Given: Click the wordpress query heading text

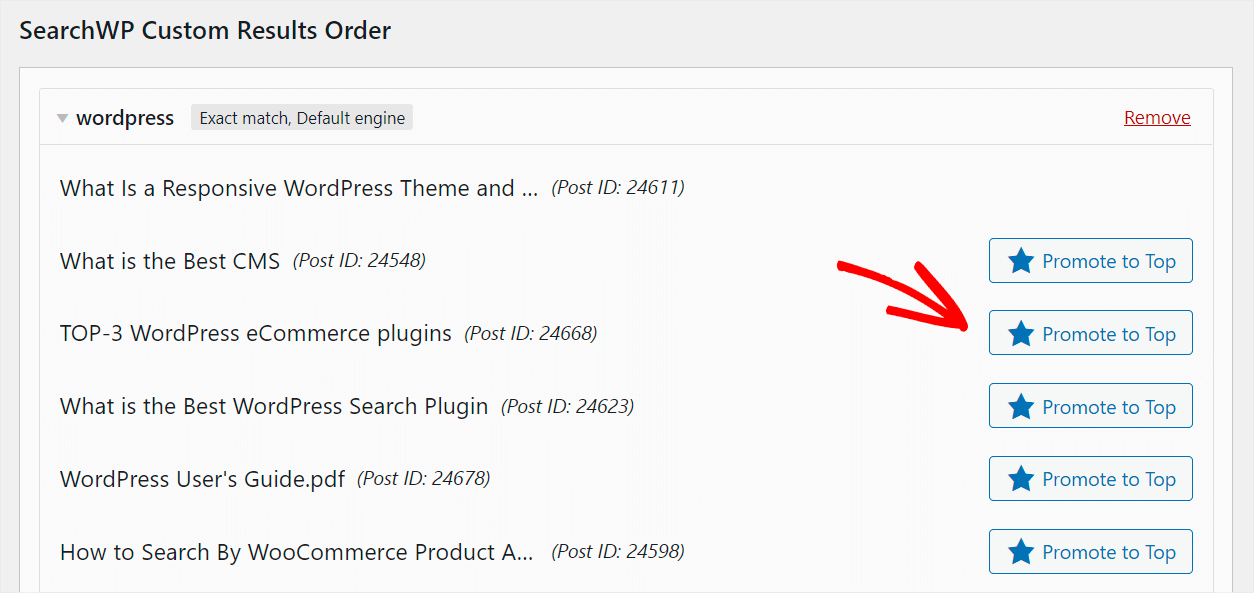Looking at the screenshot, I should [125, 118].
